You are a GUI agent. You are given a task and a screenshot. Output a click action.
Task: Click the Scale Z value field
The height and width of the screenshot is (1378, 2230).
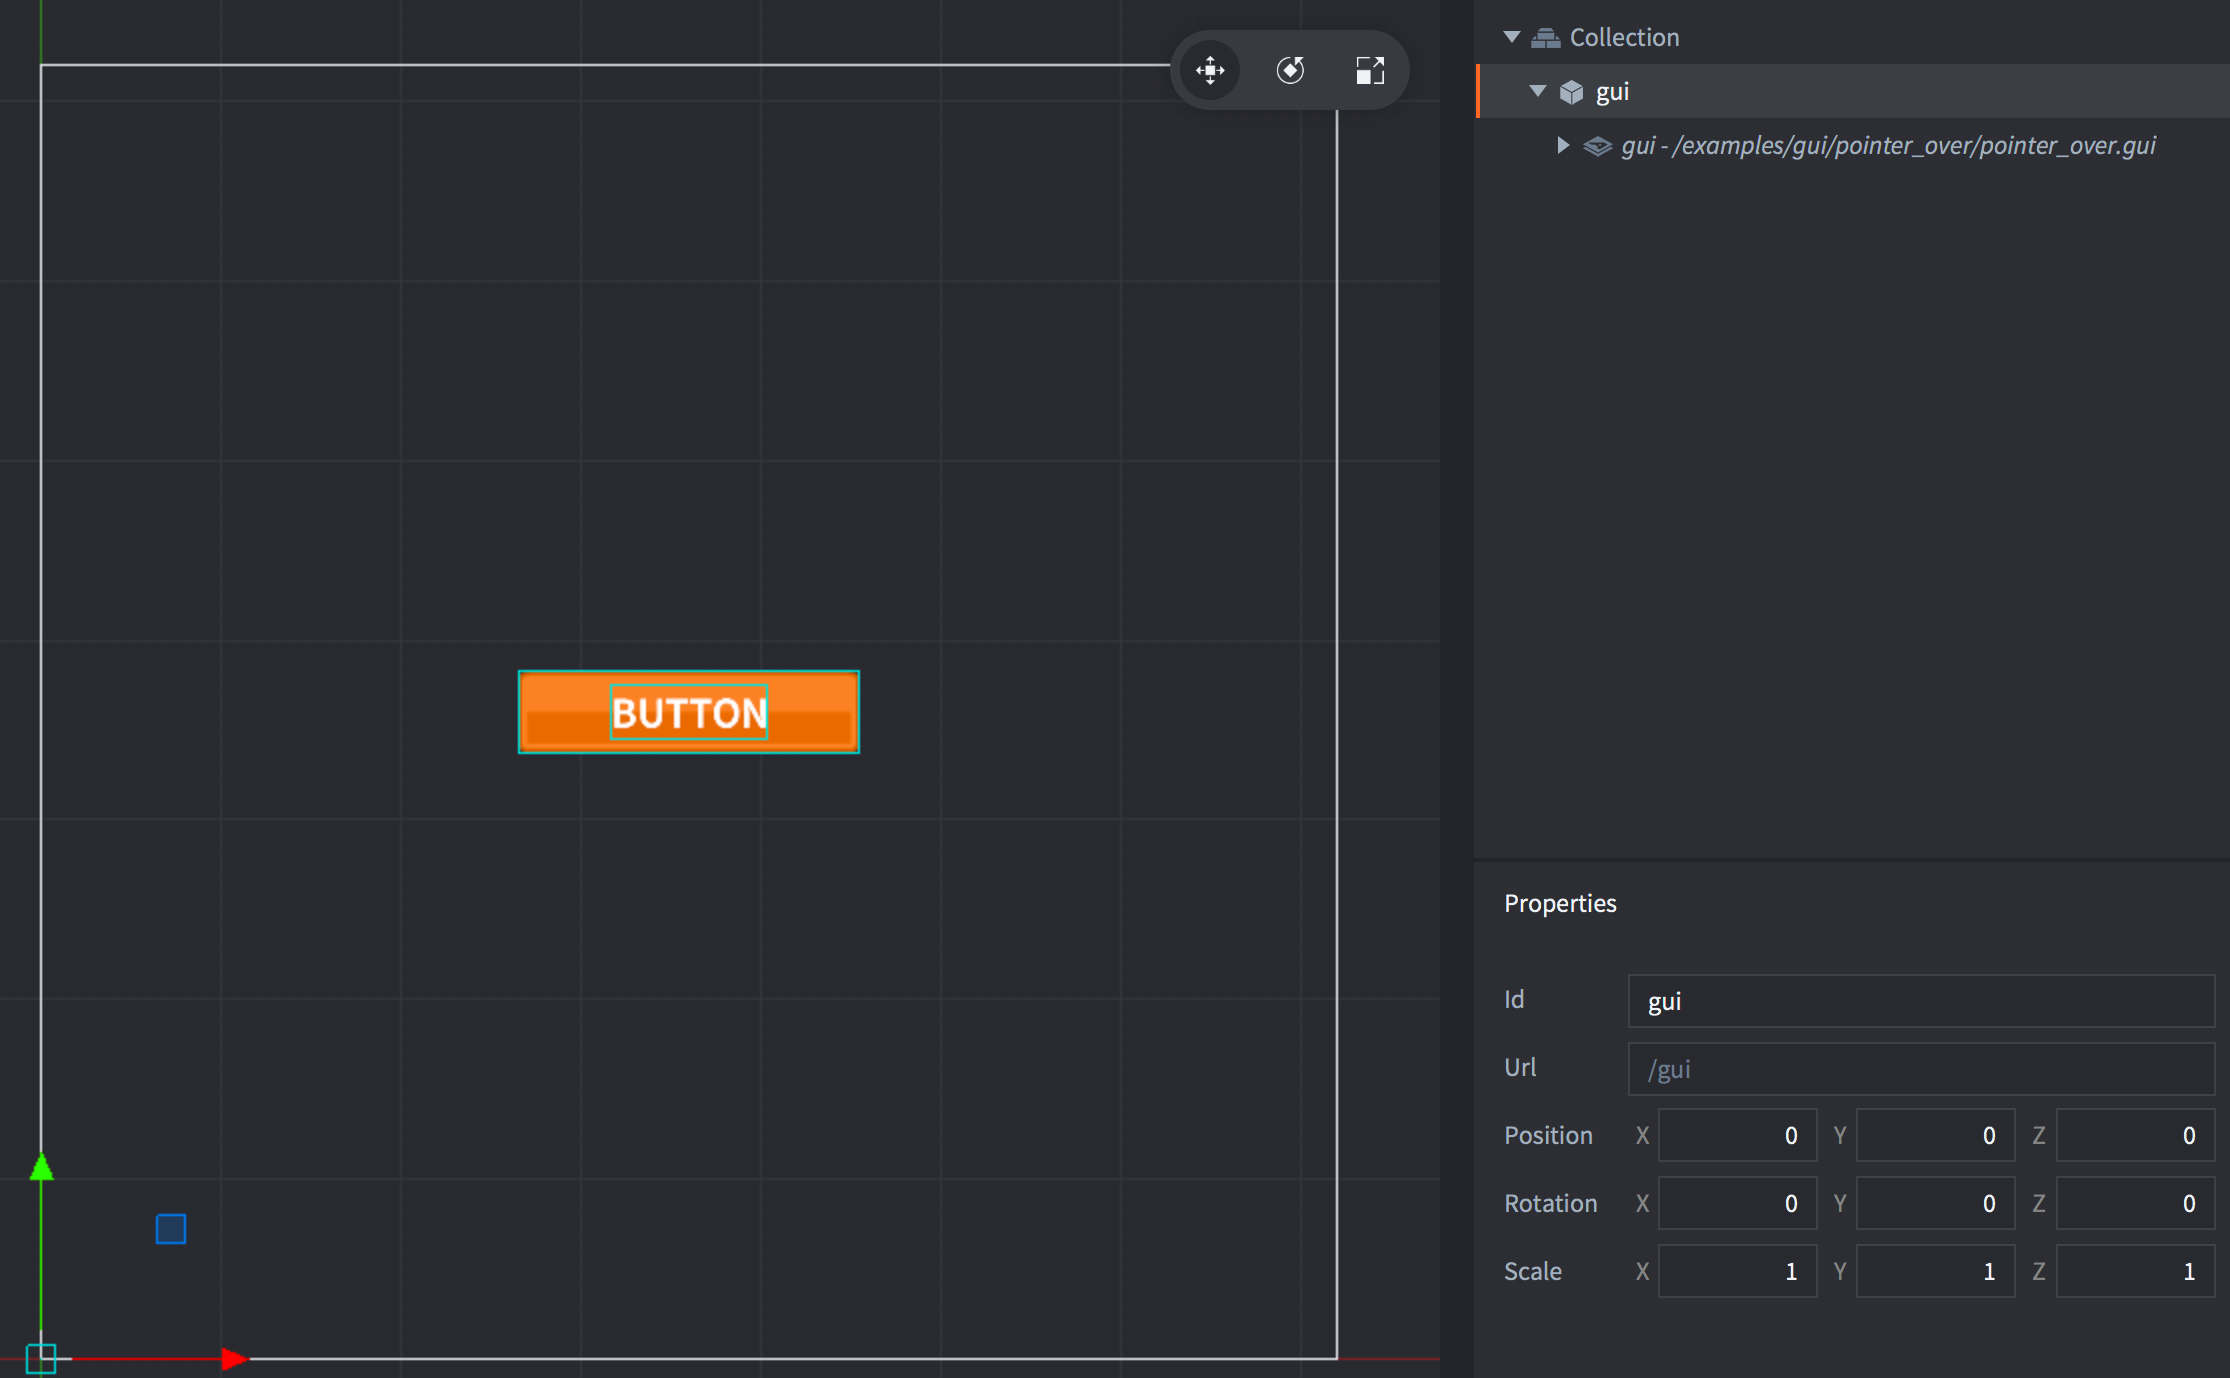2134,1271
